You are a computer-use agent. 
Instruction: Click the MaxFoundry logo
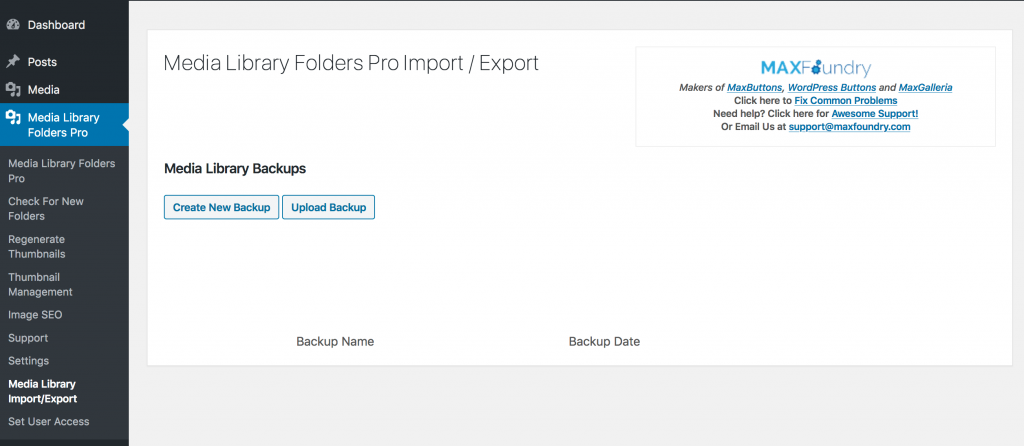[x=816, y=68]
